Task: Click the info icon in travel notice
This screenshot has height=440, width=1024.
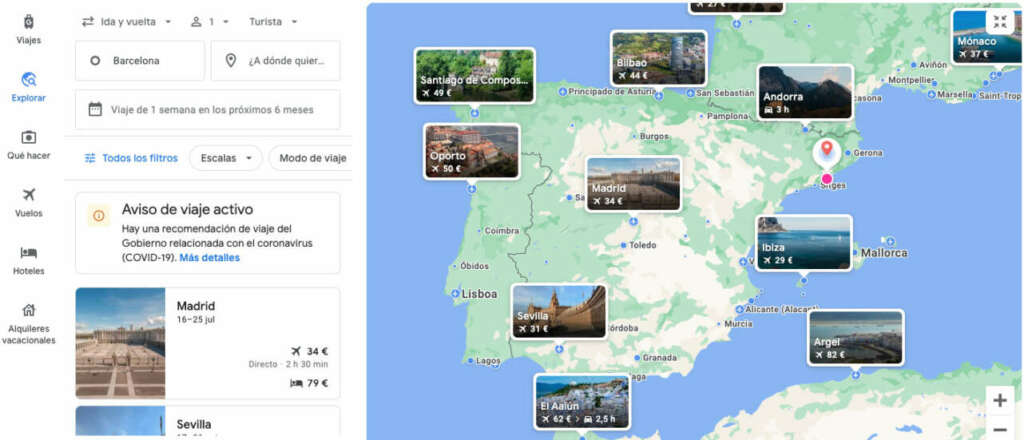Action: 99,215
